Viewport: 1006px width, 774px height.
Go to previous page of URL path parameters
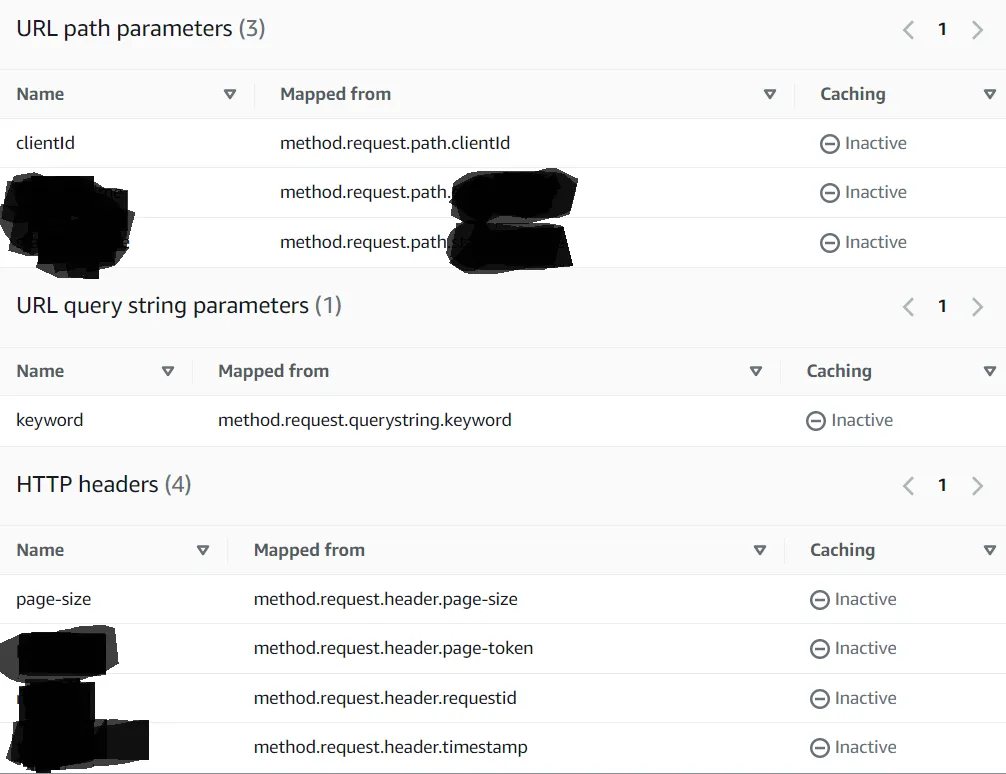coord(908,30)
